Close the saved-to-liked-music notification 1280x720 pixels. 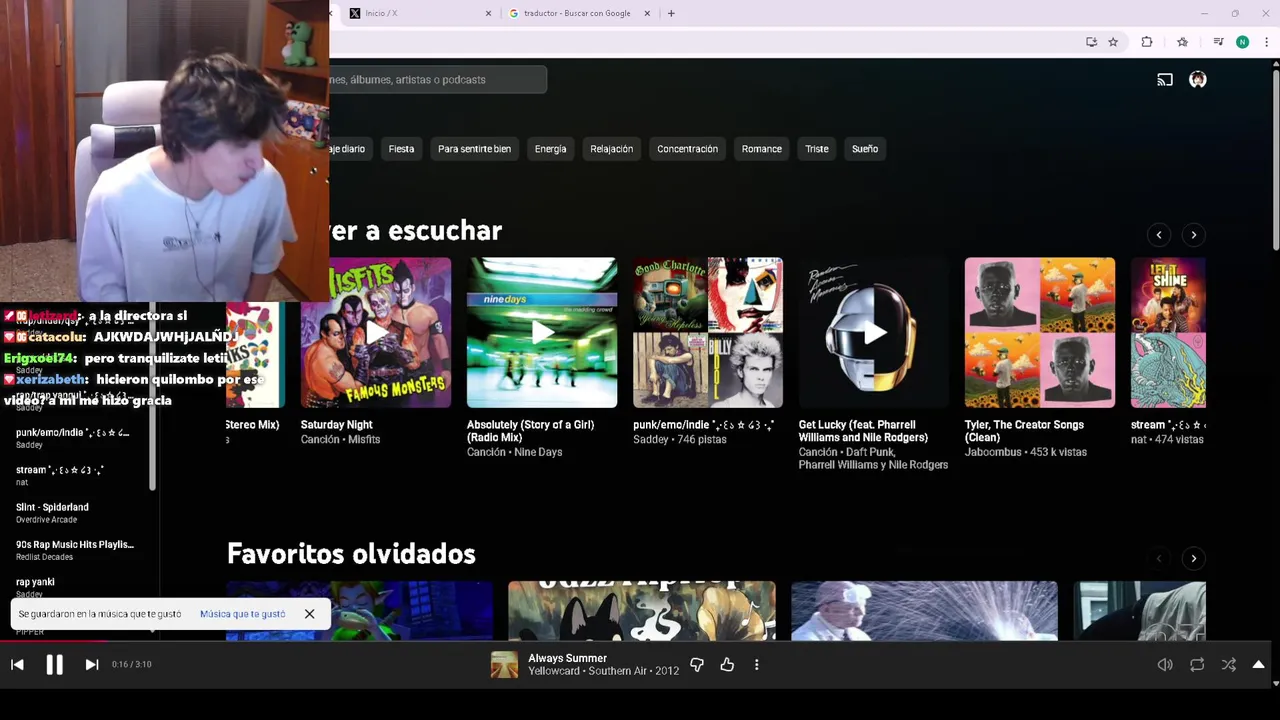[309, 614]
